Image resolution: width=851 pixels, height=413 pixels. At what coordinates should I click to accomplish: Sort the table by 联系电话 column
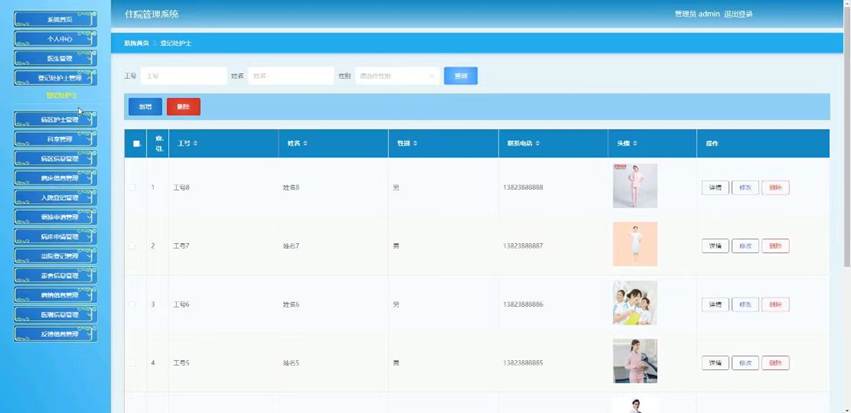[537, 143]
